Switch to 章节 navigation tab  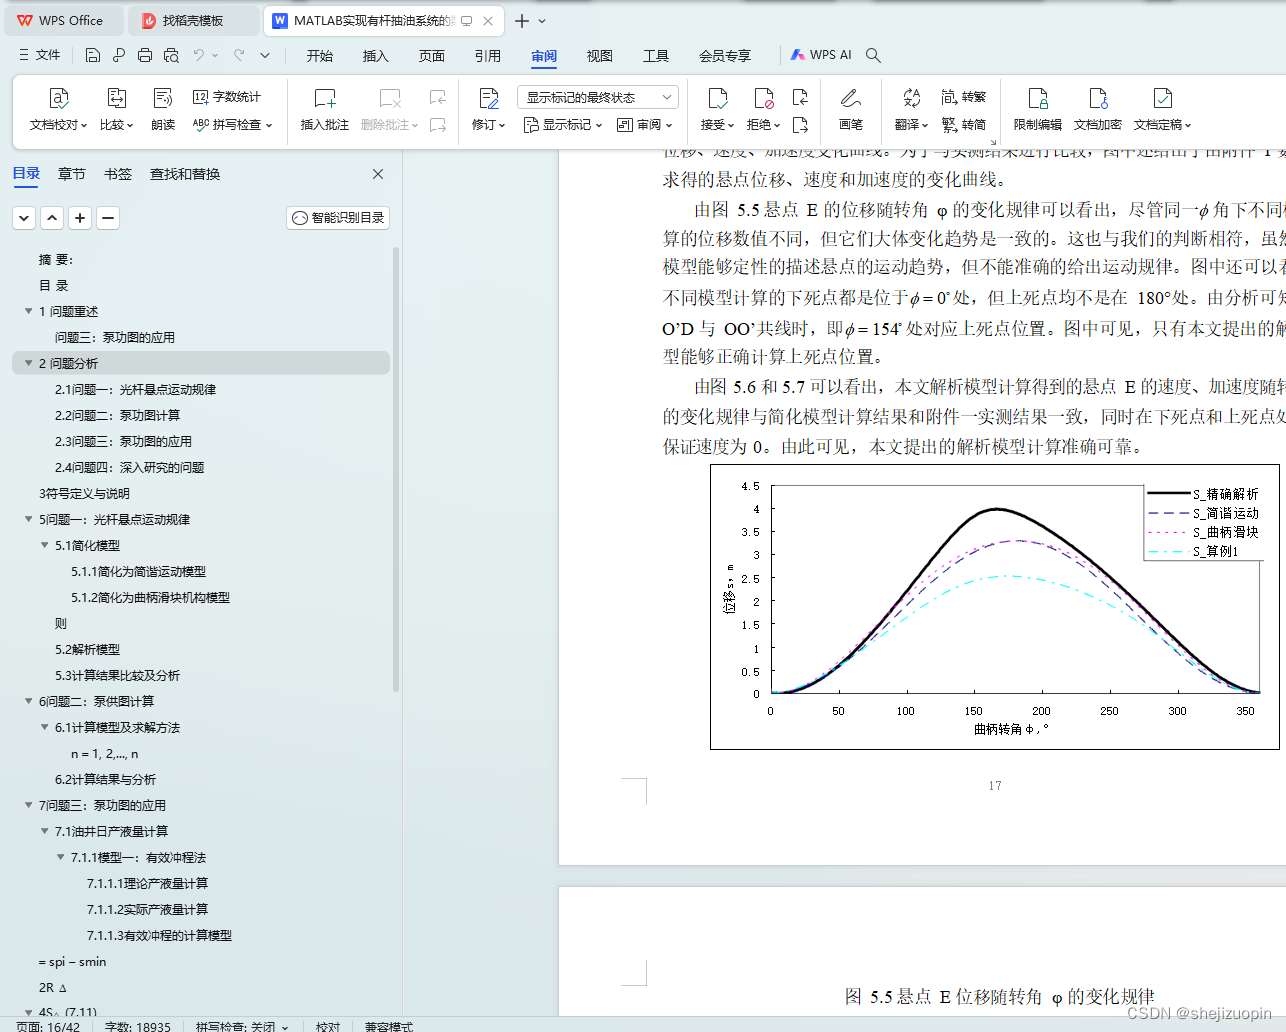click(x=72, y=174)
